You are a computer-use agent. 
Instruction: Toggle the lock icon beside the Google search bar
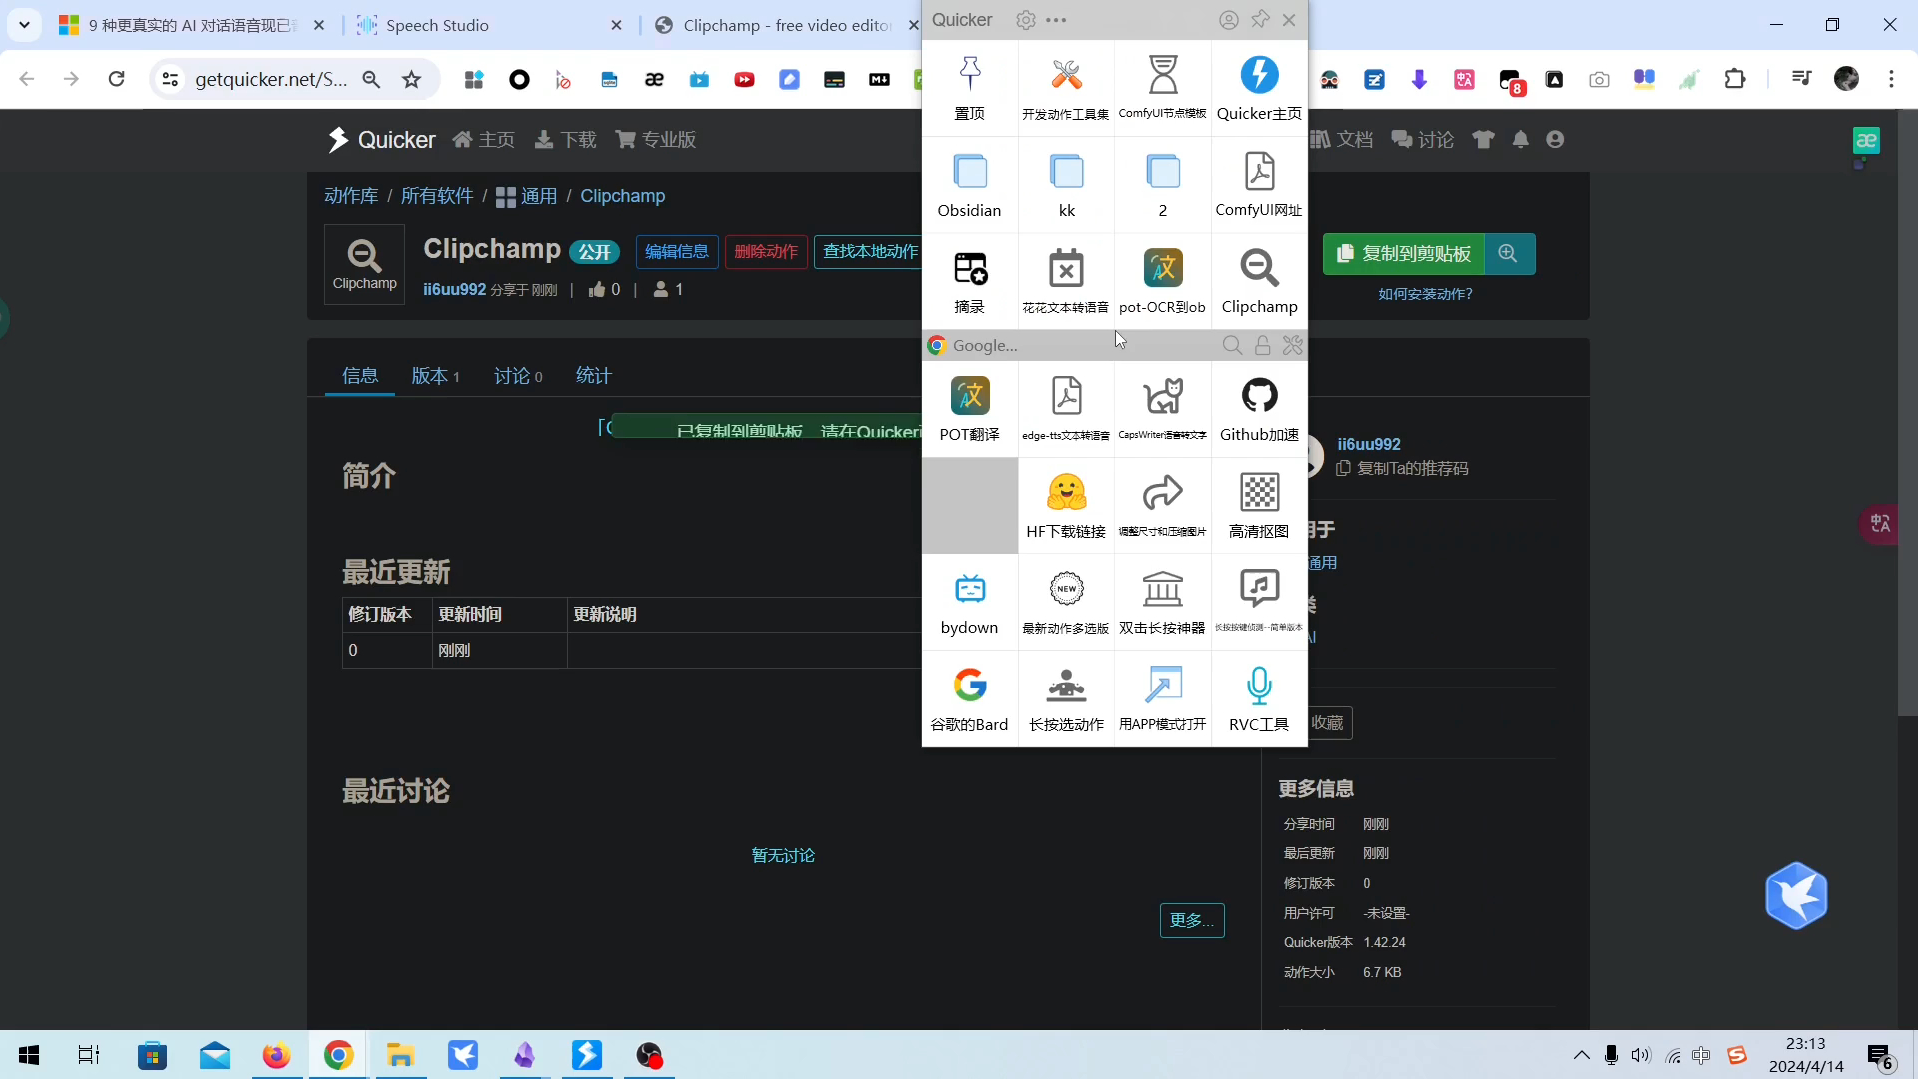(1262, 345)
